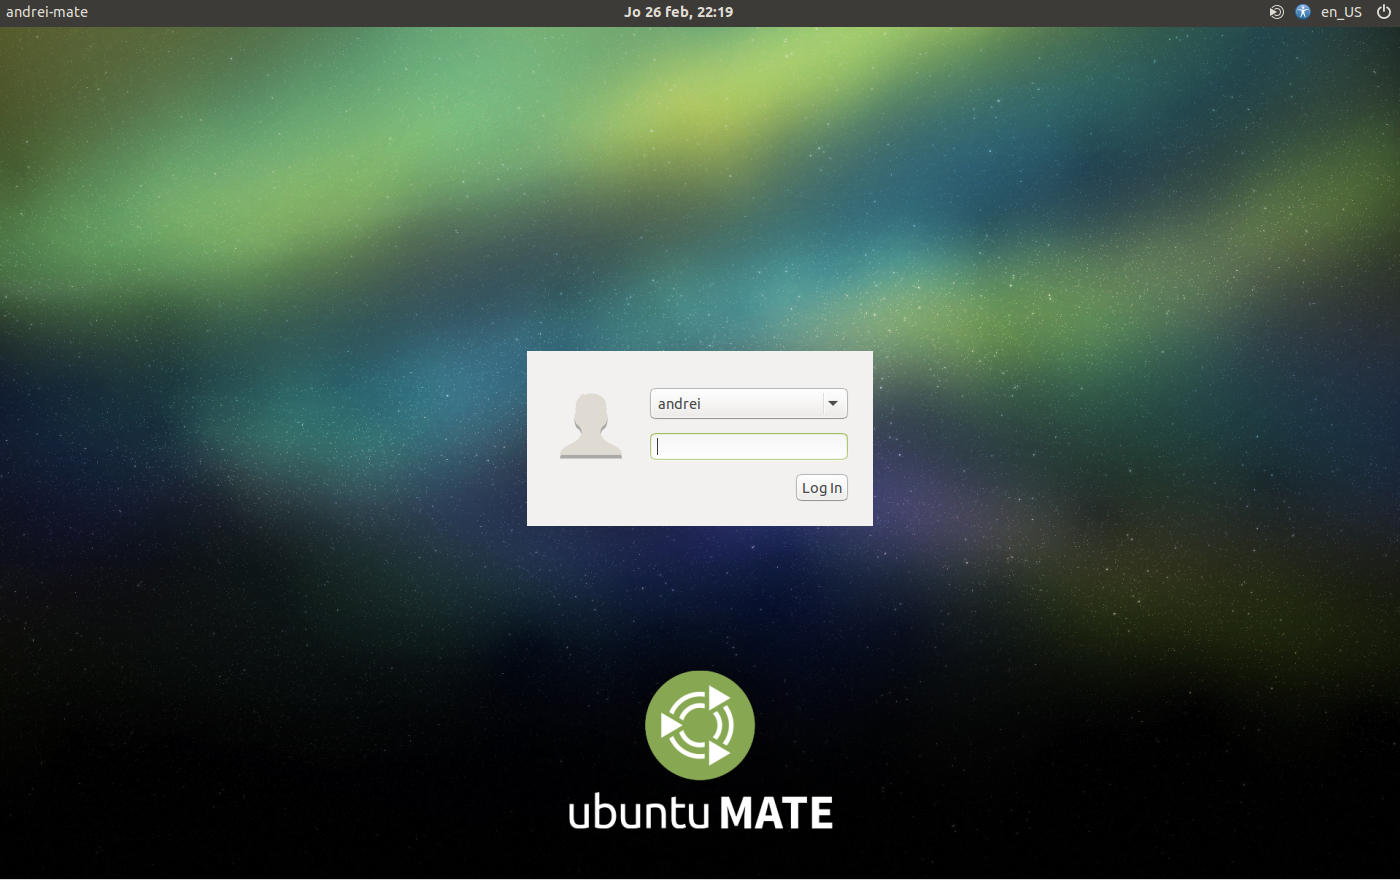Open the en_US keyboard layout indicator

coord(1341,12)
